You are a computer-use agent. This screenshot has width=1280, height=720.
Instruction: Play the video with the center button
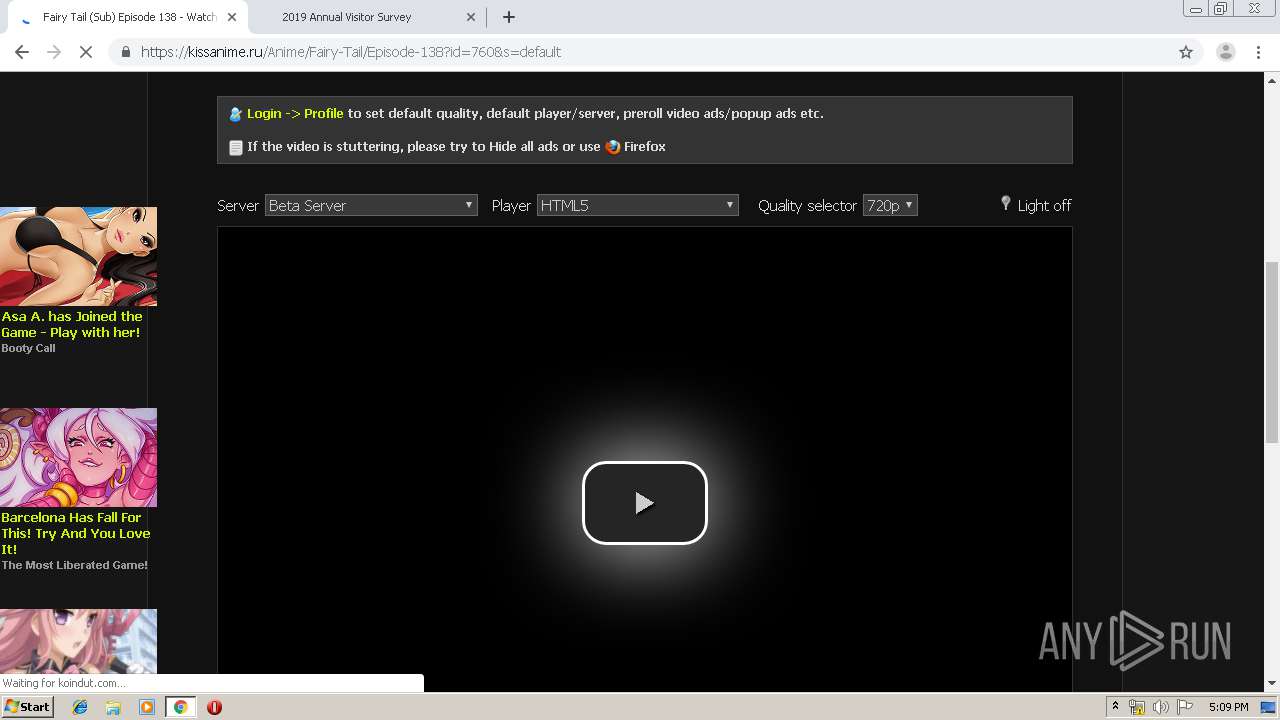point(645,503)
